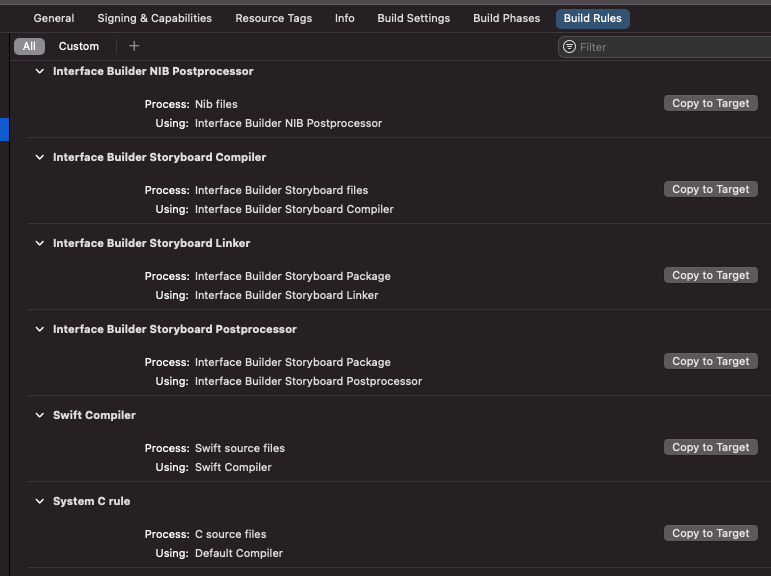This screenshot has height=576, width=771.
Task: Collapse the System C rule section
Action: (39, 502)
